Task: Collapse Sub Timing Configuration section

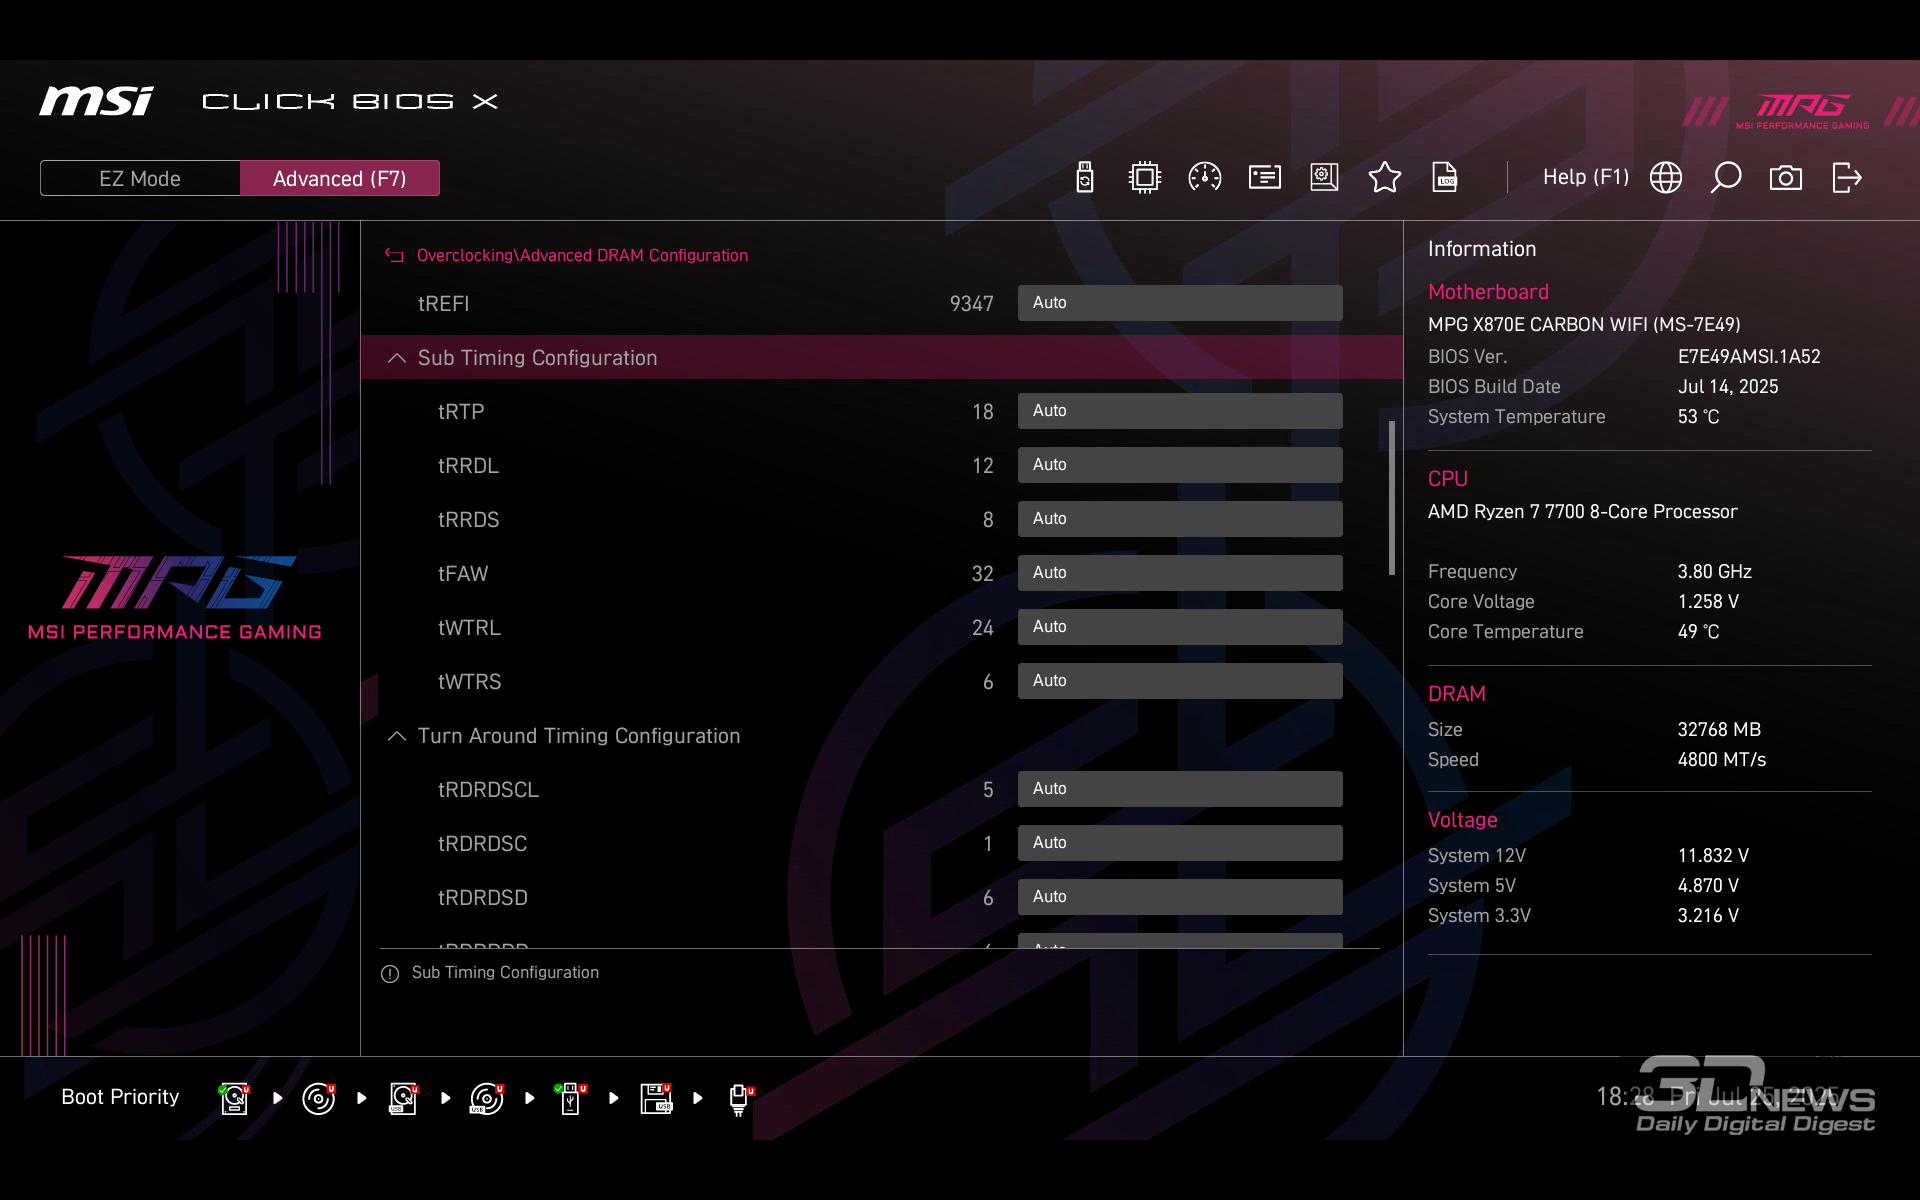Action: pos(882,357)
